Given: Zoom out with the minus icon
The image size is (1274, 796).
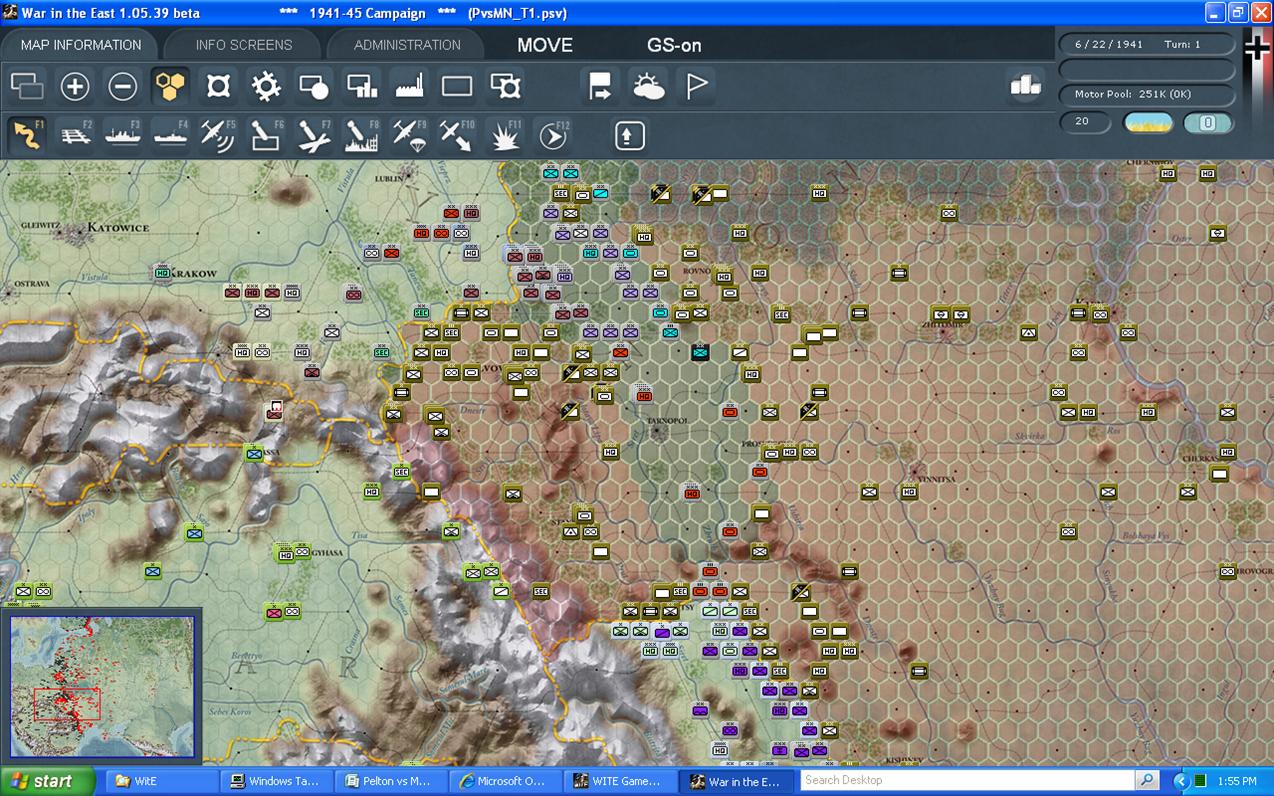Looking at the screenshot, I should (123, 87).
